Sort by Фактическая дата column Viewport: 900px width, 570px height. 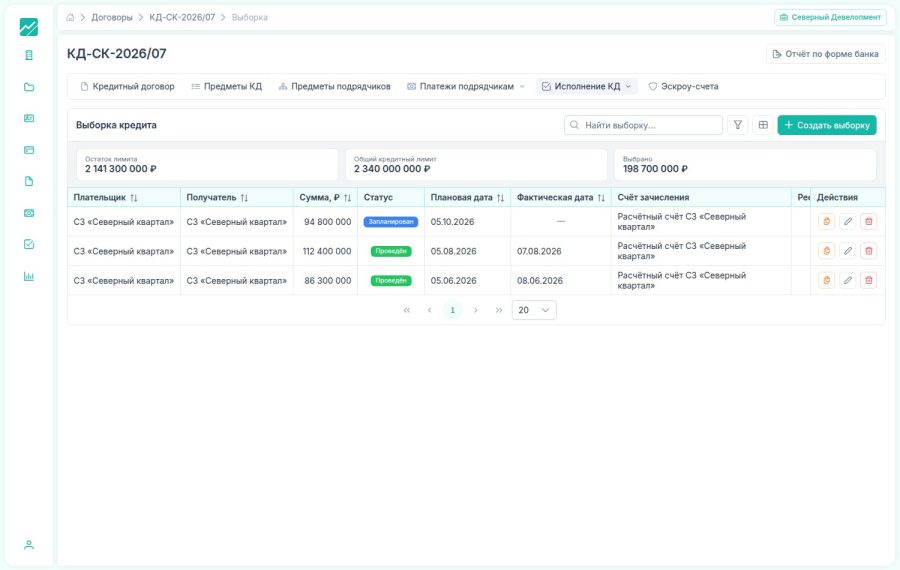coord(601,197)
